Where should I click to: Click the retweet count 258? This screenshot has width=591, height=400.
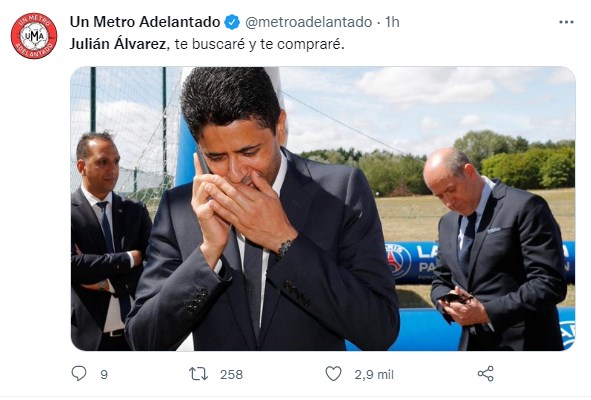[231, 374]
